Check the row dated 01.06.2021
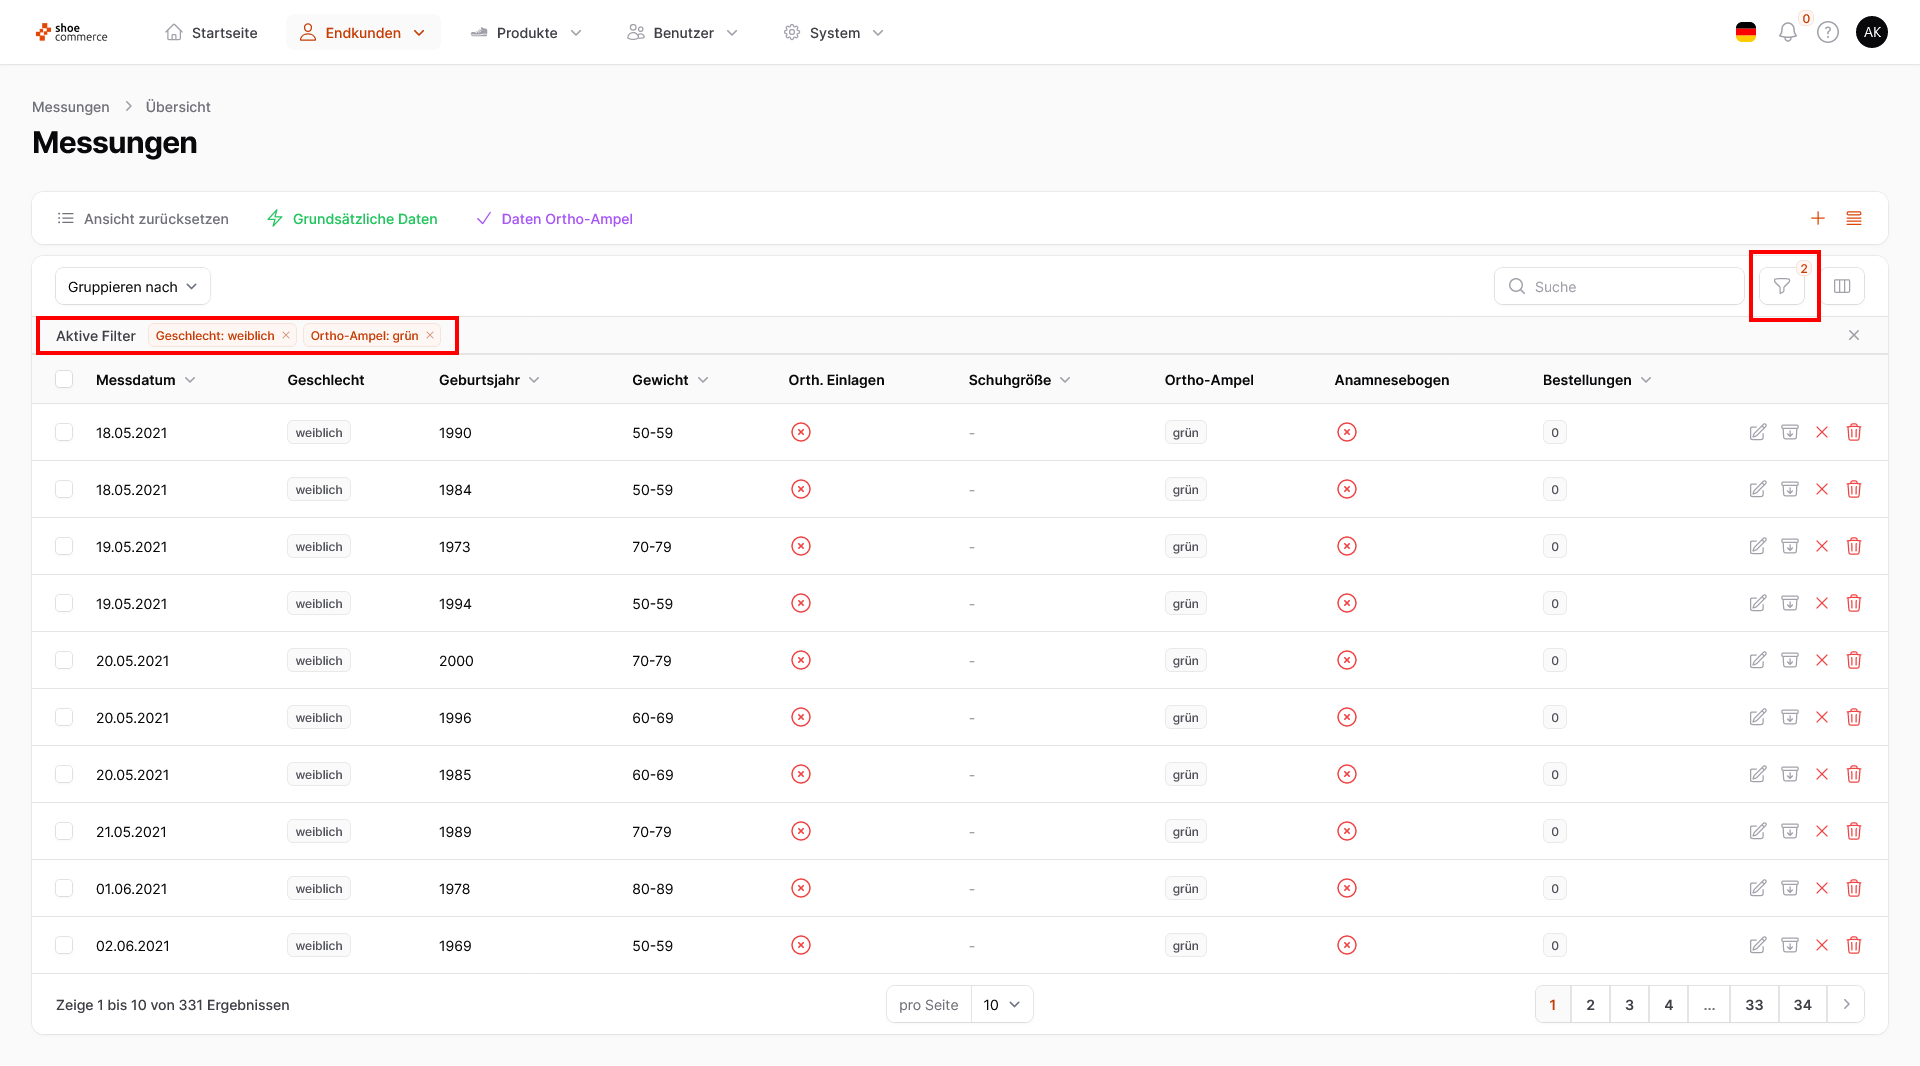This screenshot has height=1066, width=1920. (64, 889)
